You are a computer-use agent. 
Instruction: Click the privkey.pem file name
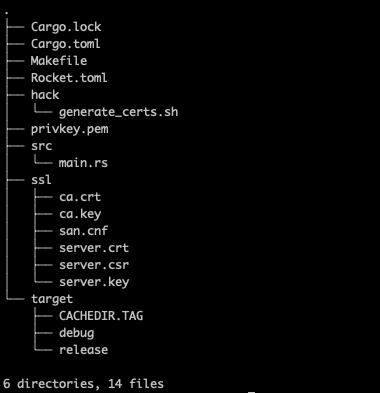pyautogui.click(x=70, y=129)
